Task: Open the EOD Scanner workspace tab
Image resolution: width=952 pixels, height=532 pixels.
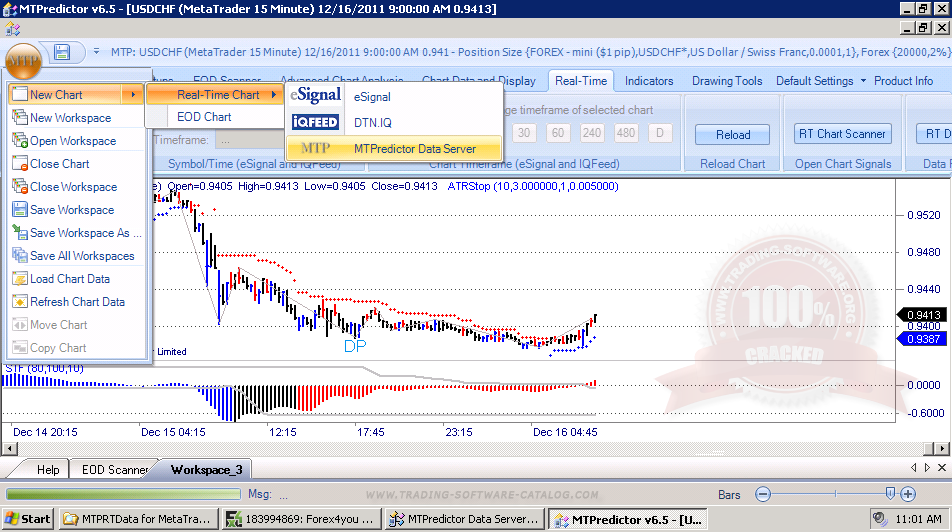Action: (114, 469)
